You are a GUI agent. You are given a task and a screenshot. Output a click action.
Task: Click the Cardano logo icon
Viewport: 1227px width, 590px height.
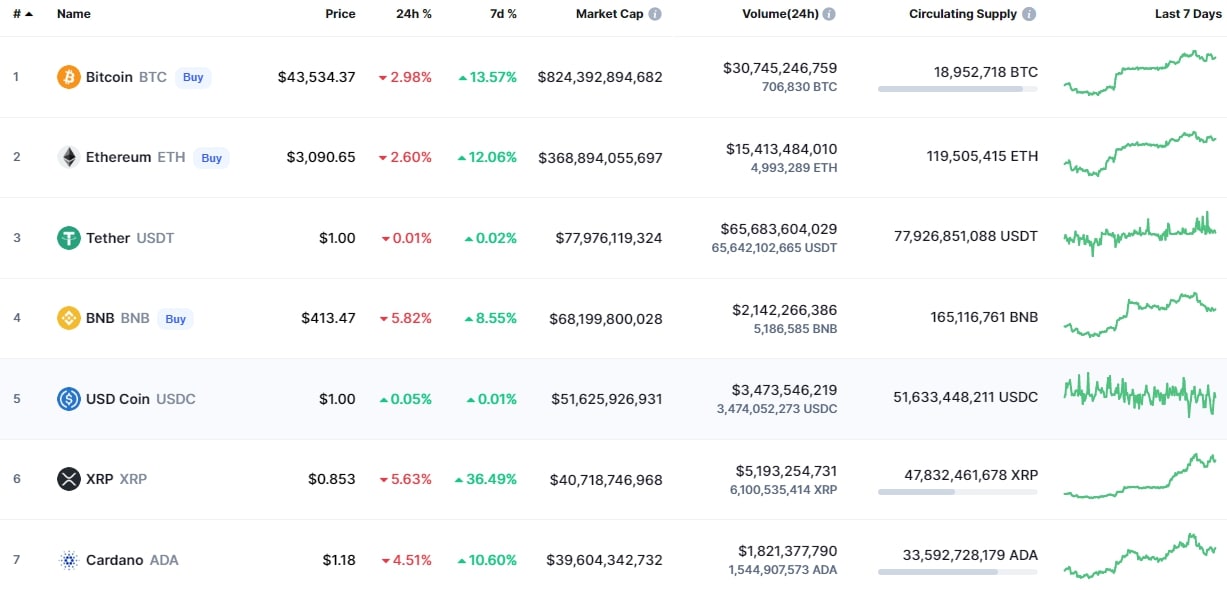tap(69, 560)
